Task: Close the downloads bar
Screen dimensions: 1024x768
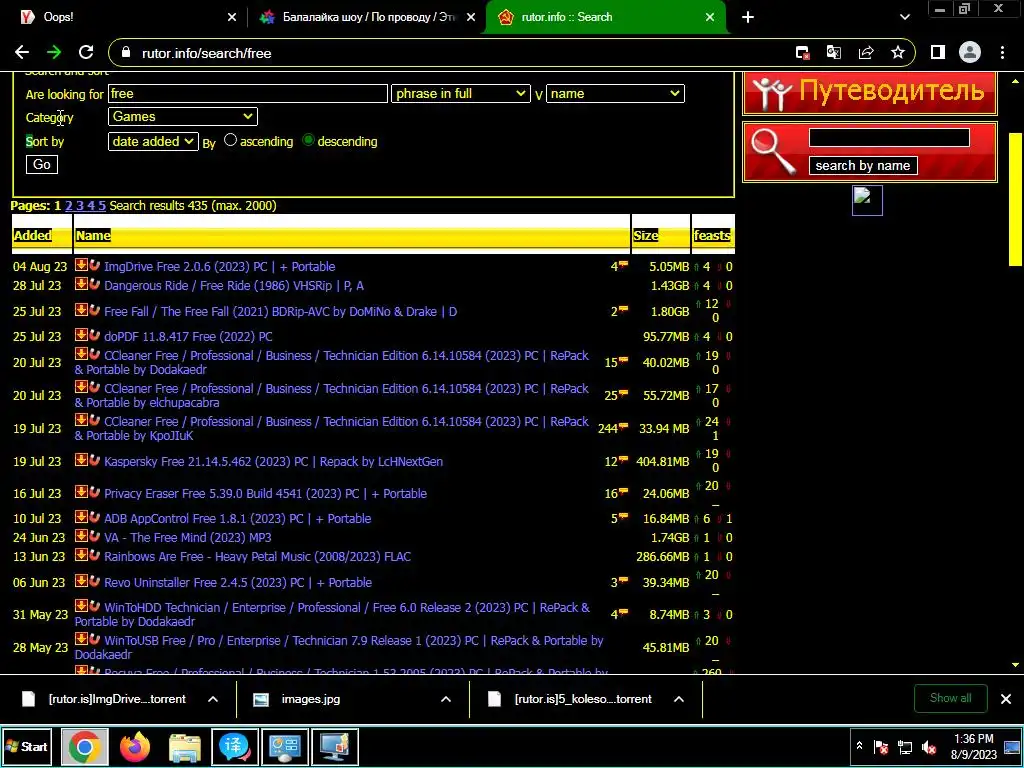Action: (1006, 699)
